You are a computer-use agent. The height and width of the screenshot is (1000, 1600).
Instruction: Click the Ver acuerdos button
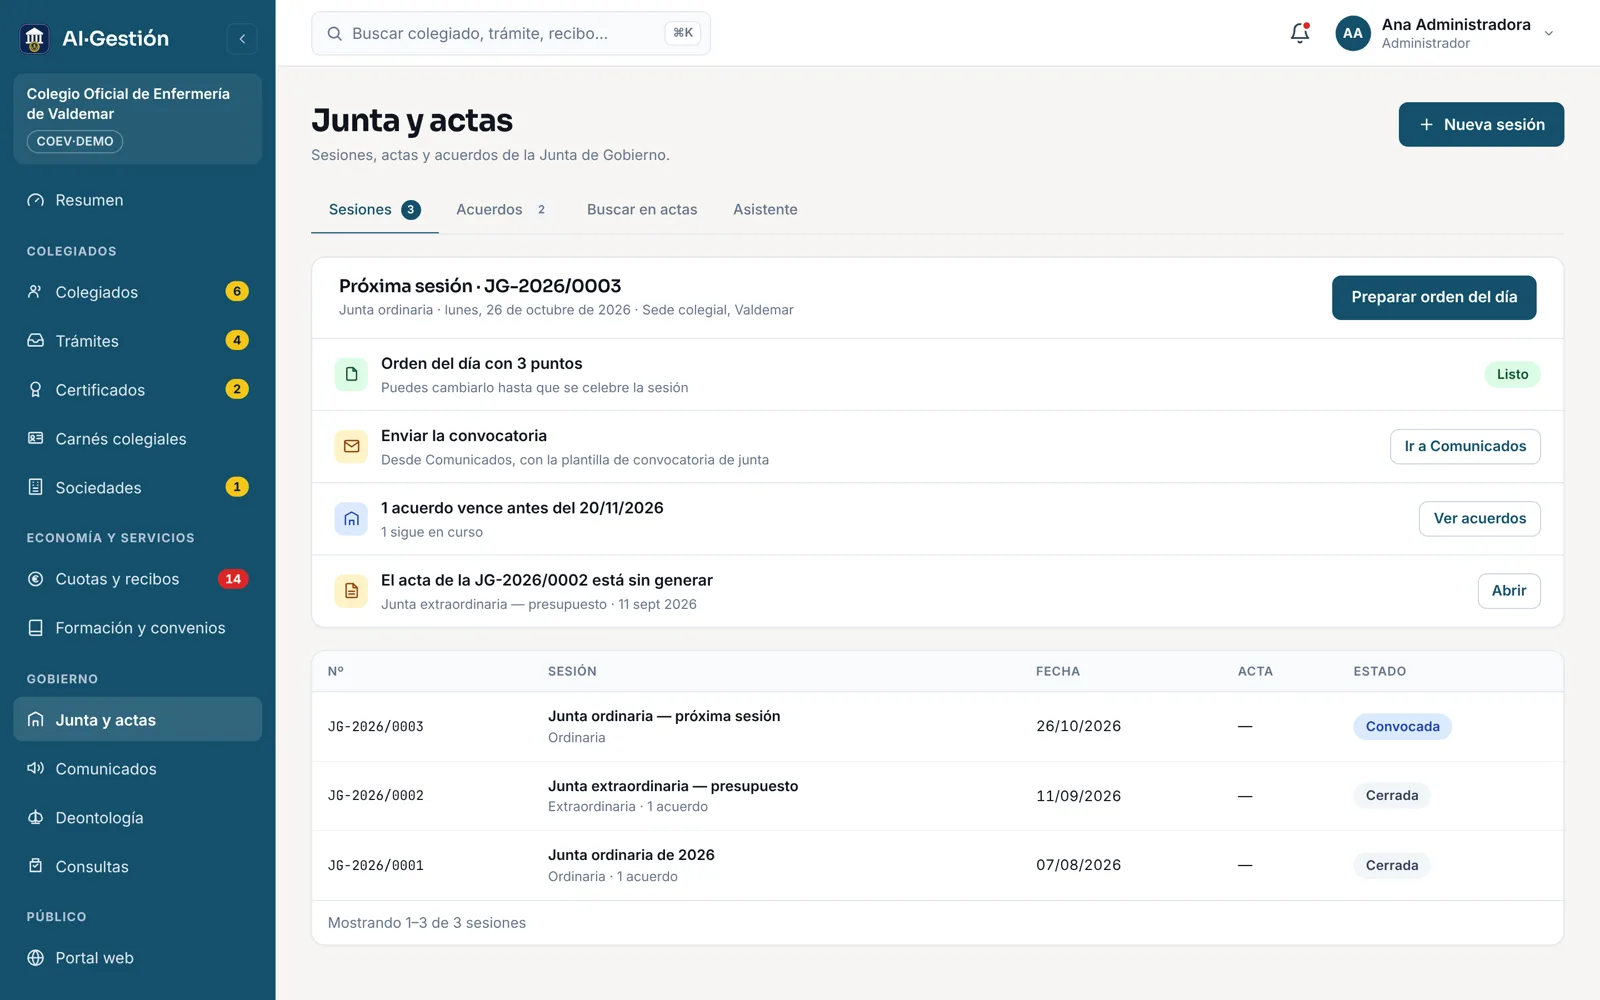1480,519
